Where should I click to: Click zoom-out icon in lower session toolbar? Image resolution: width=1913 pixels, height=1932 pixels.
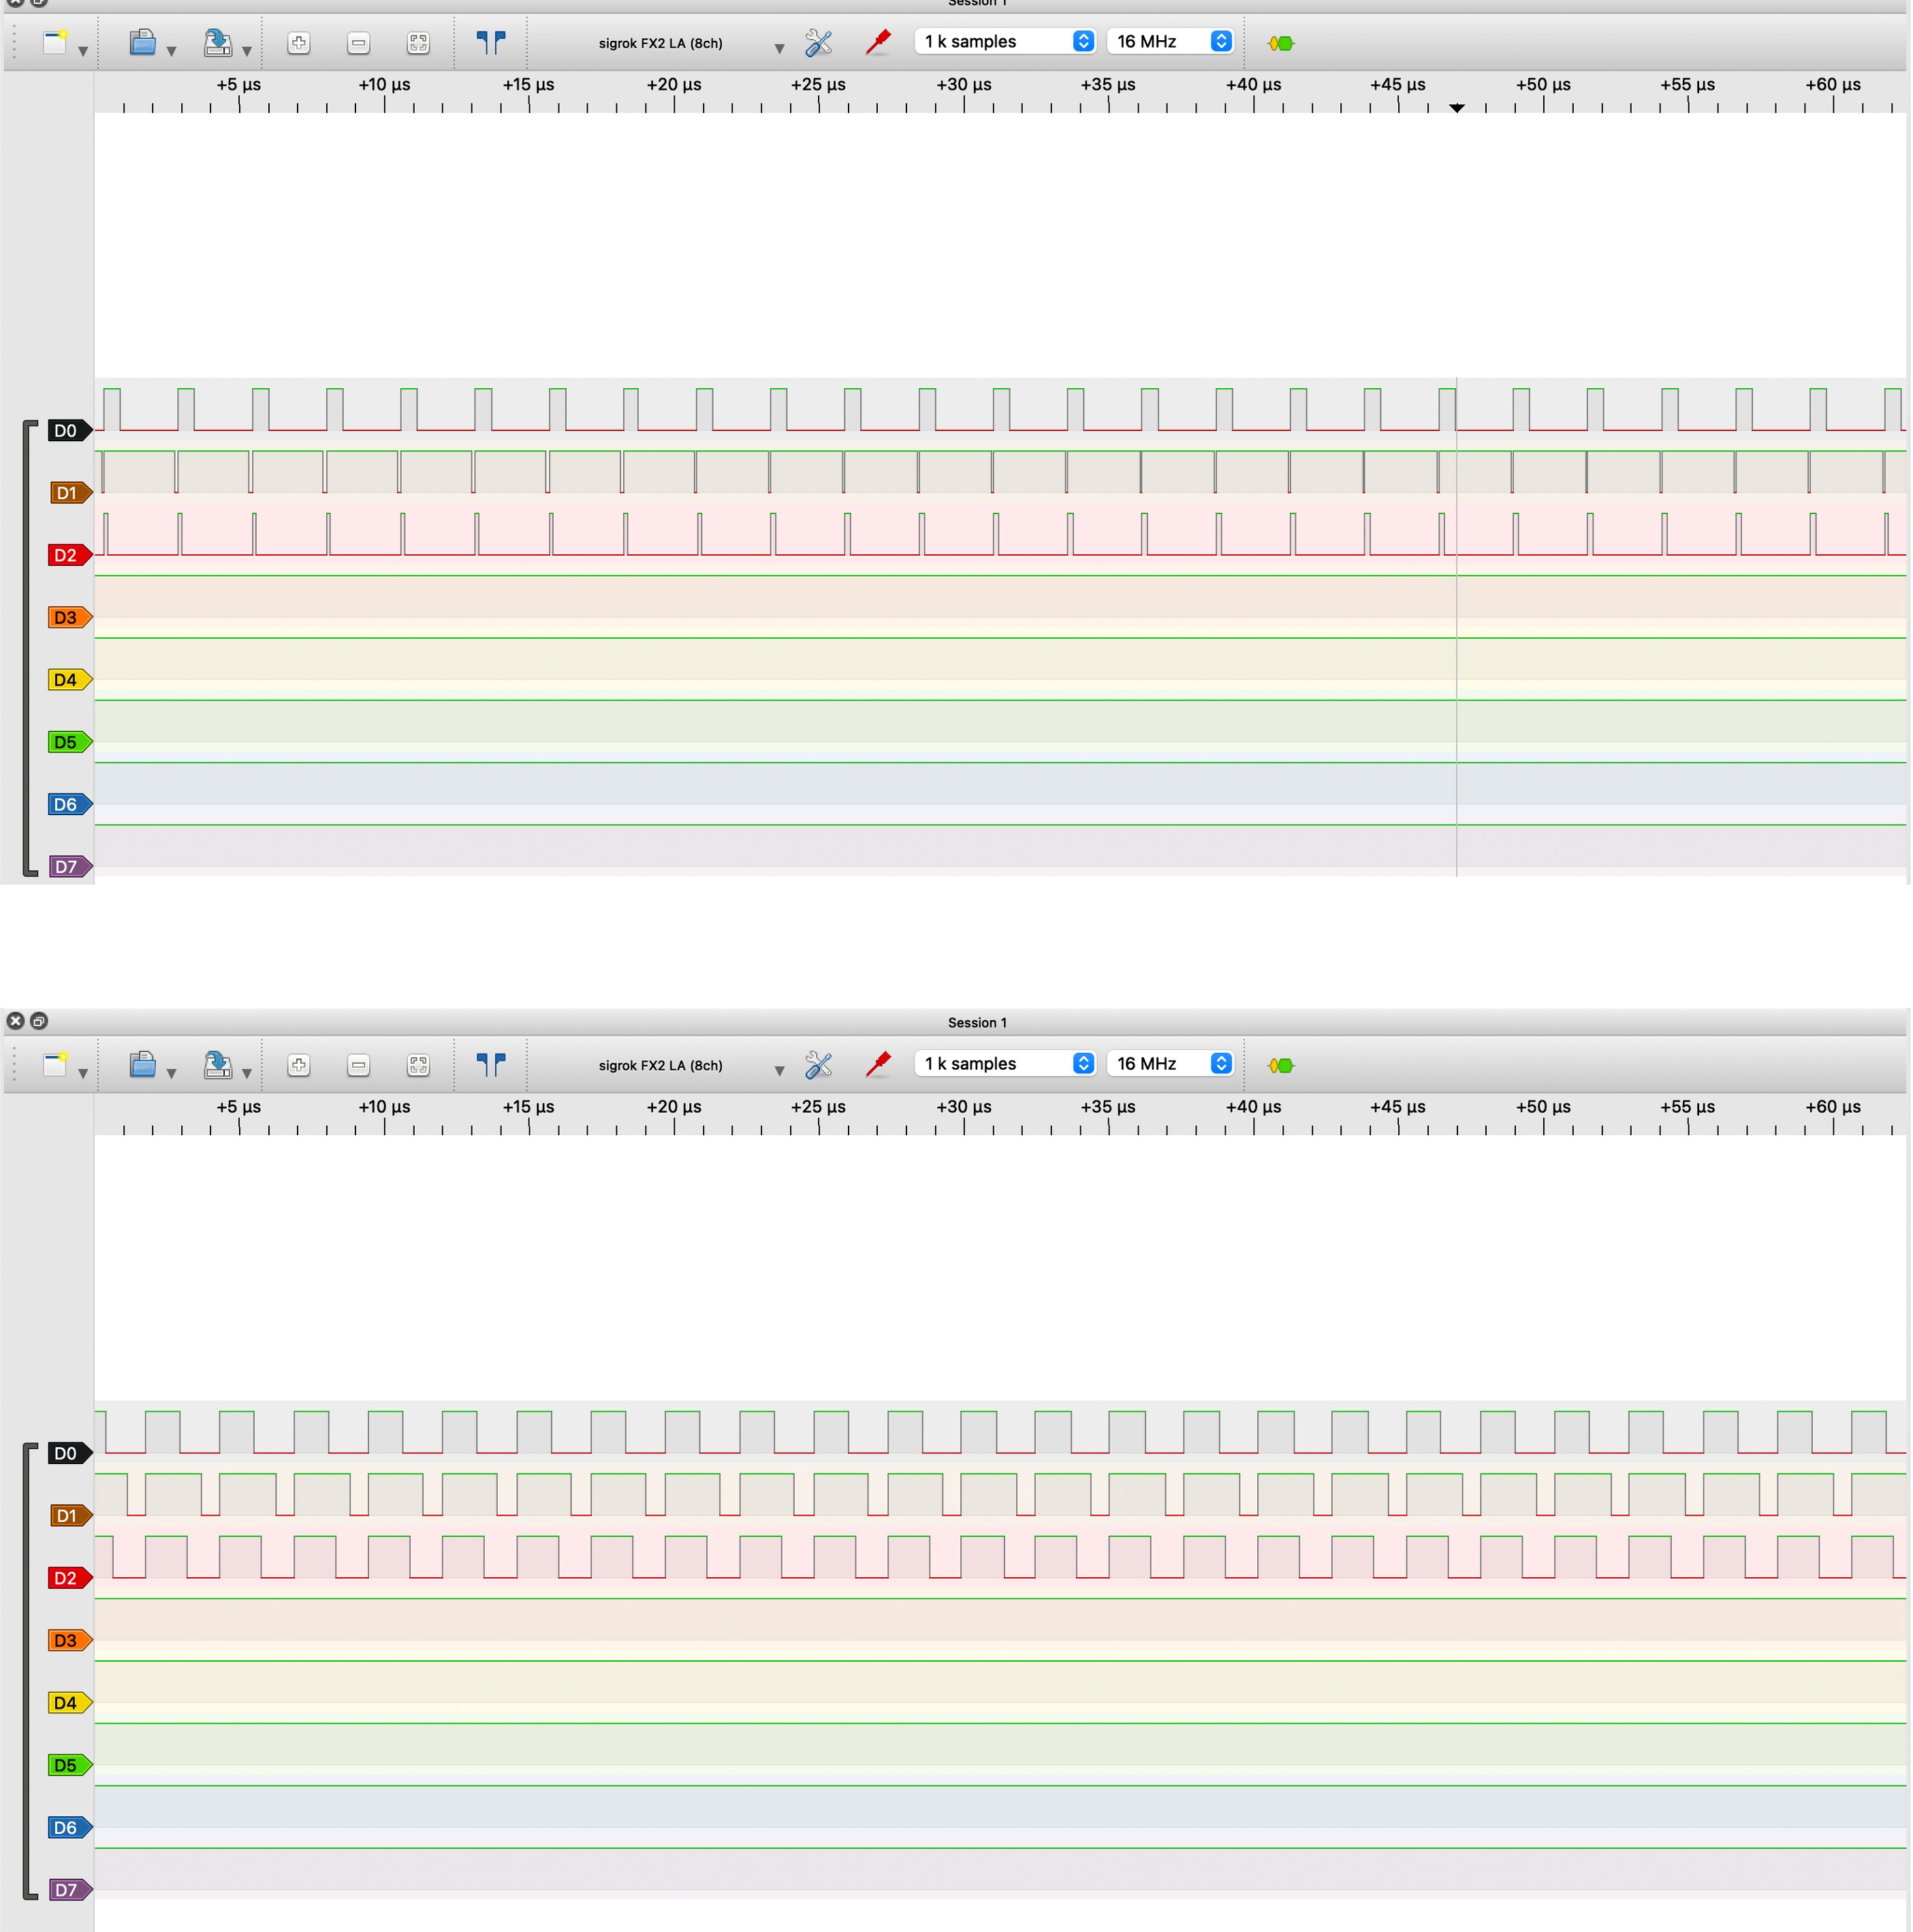point(358,1066)
